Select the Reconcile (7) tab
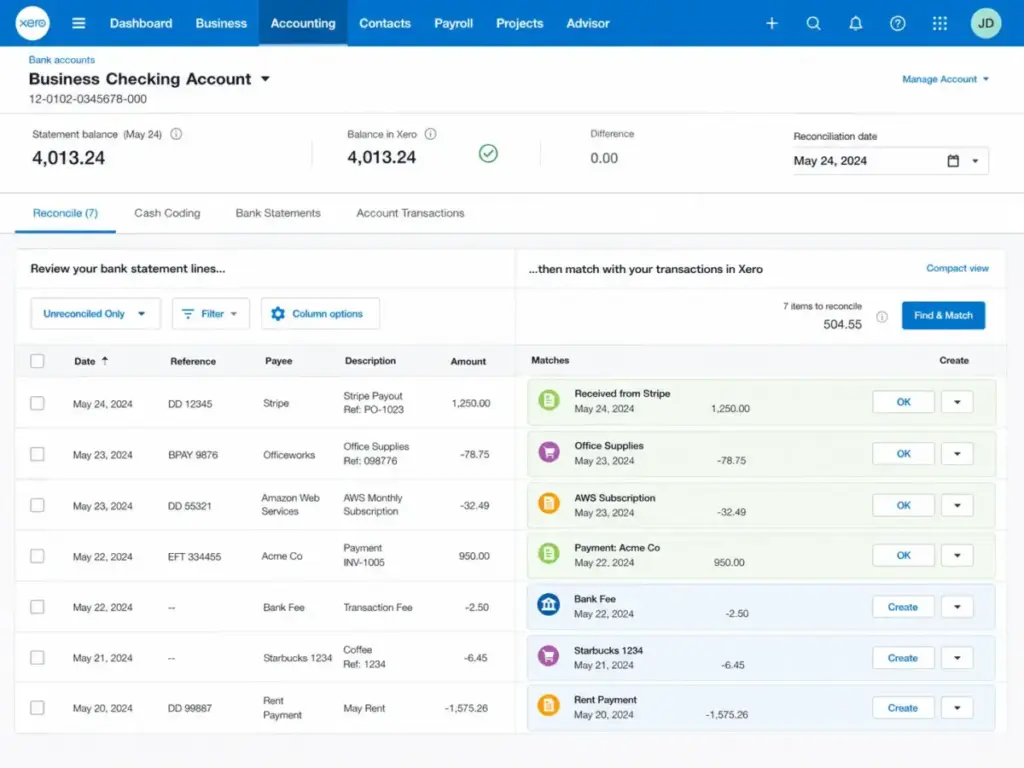1024x768 pixels. pyautogui.click(x=65, y=213)
